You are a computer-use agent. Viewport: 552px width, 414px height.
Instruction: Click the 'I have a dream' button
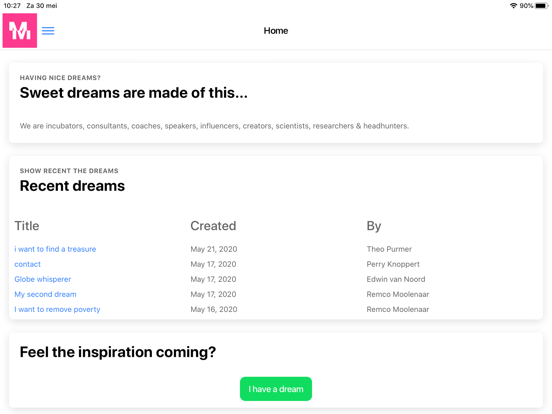(x=276, y=389)
